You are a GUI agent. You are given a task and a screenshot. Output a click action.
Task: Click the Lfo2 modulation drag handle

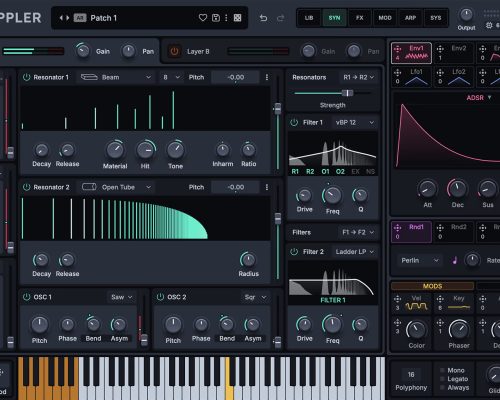point(440,72)
